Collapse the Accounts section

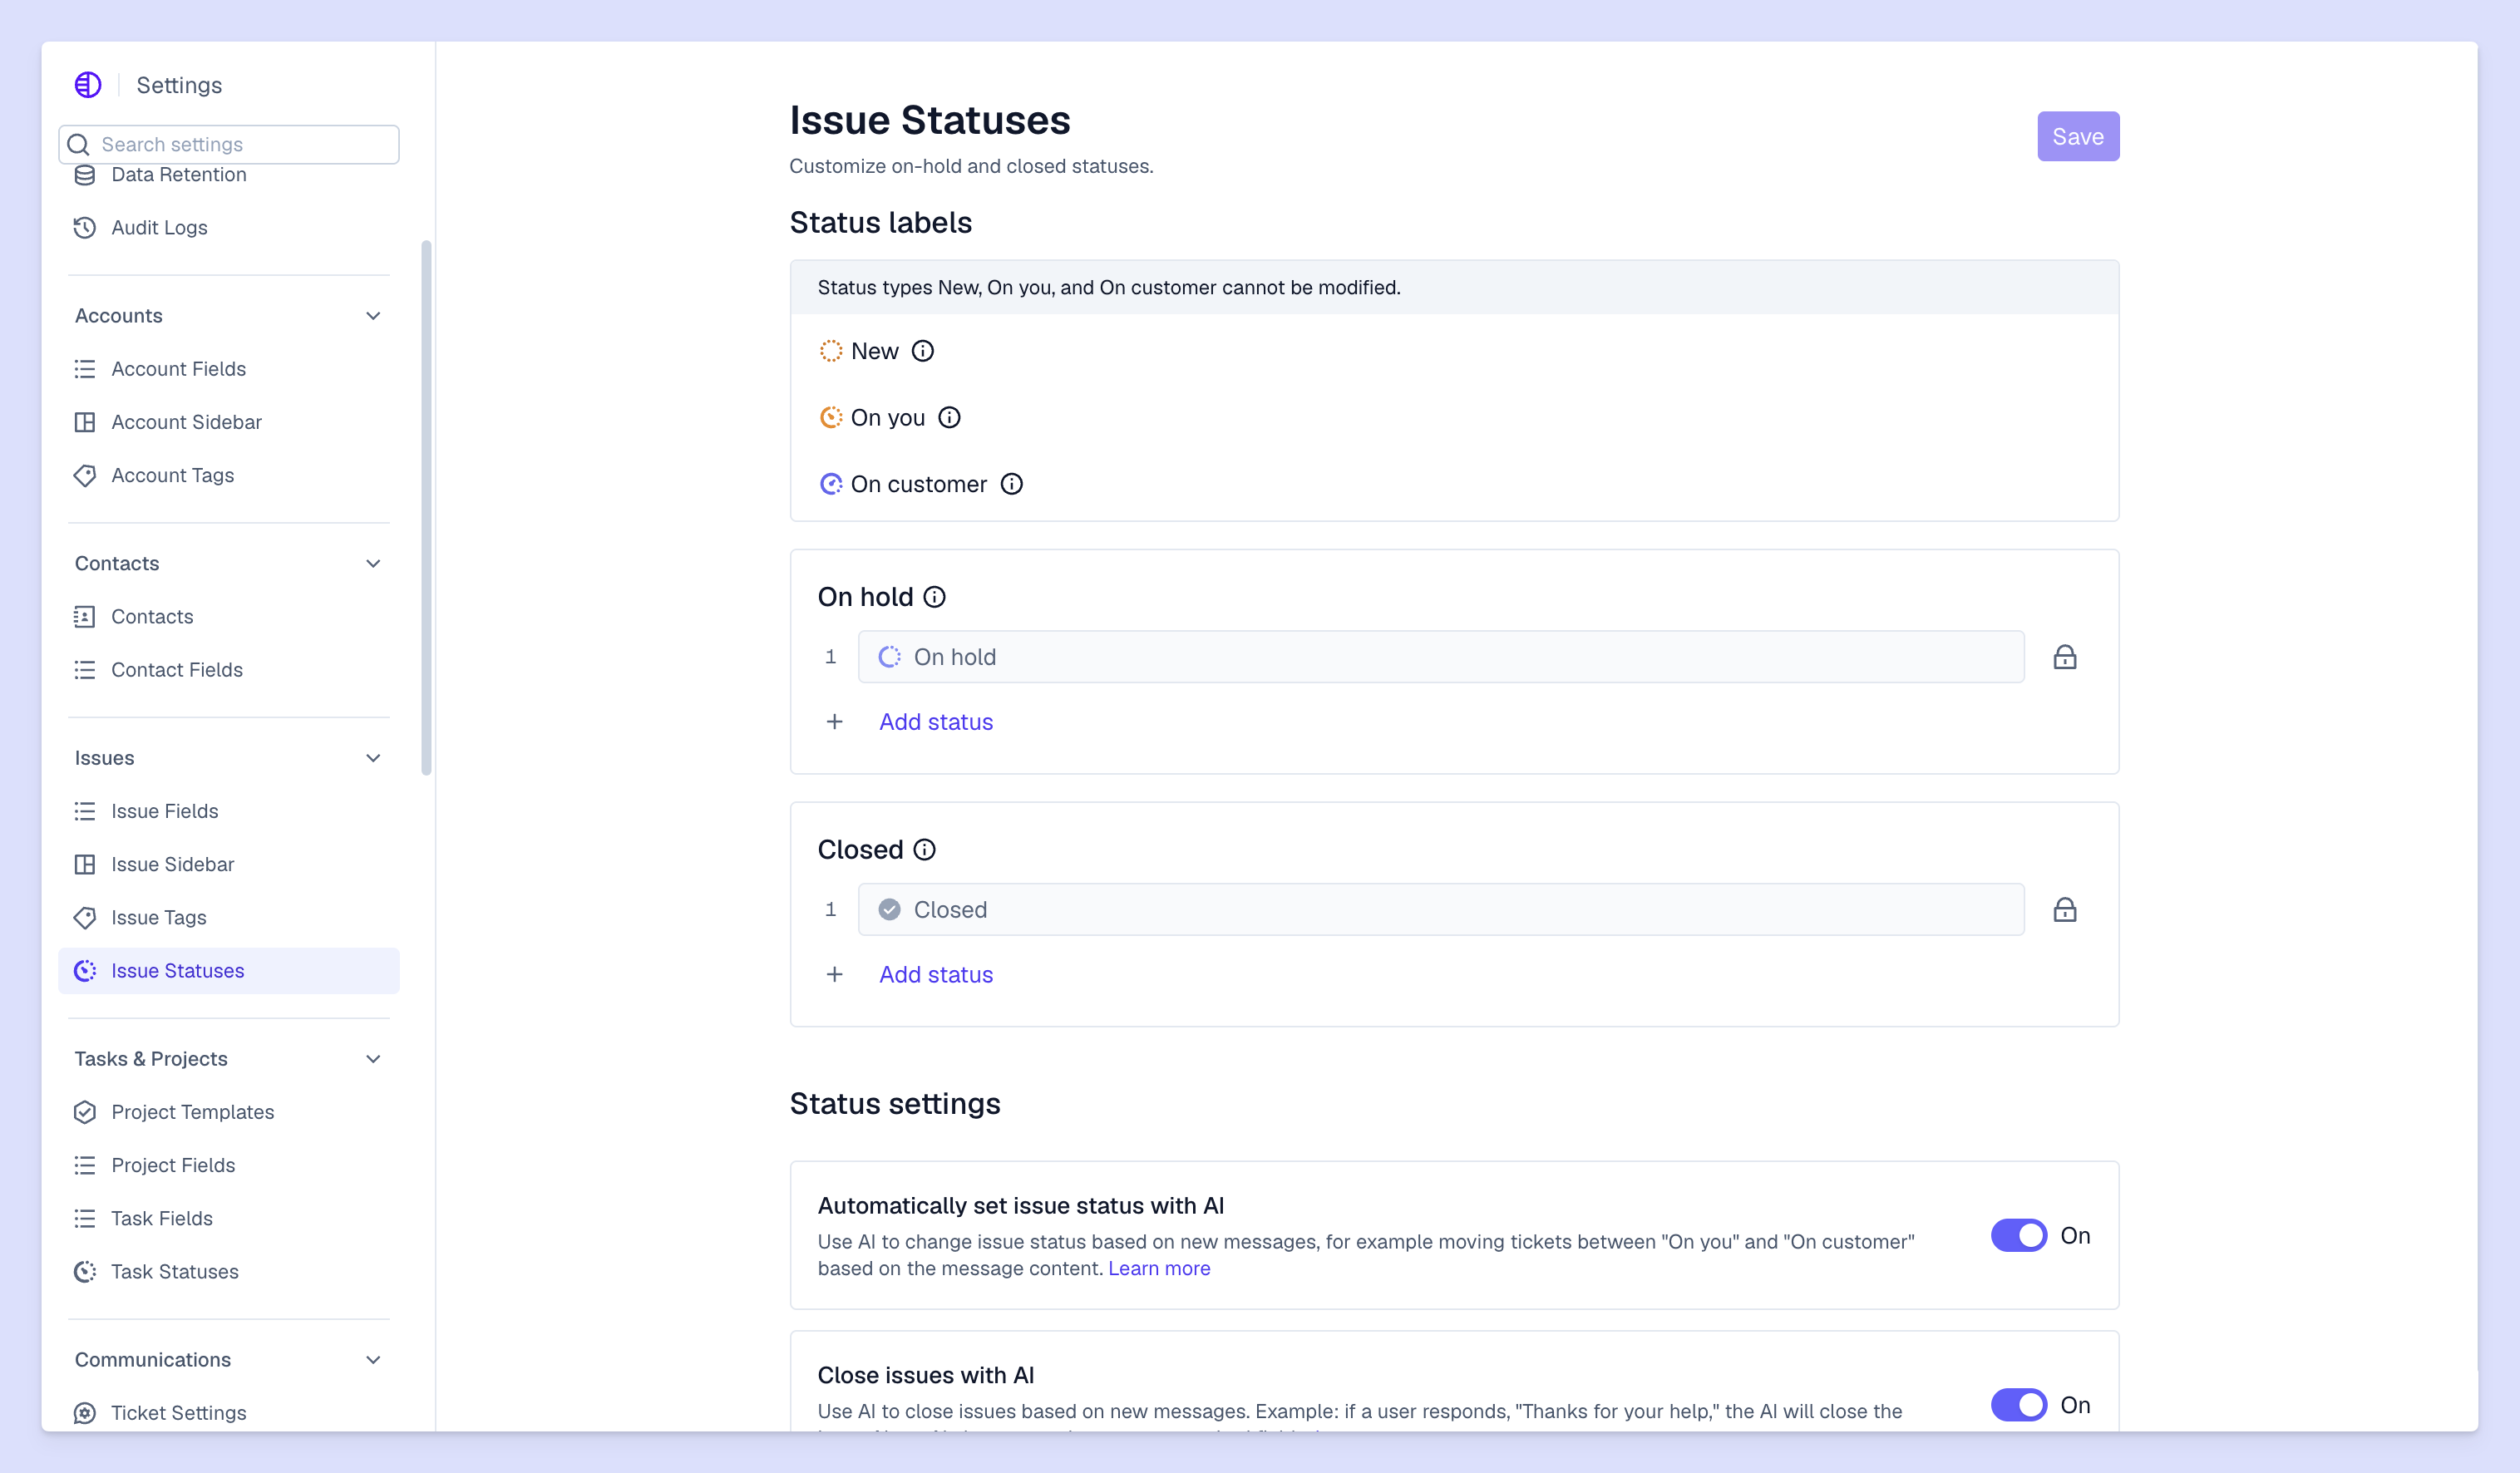click(373, 315)
